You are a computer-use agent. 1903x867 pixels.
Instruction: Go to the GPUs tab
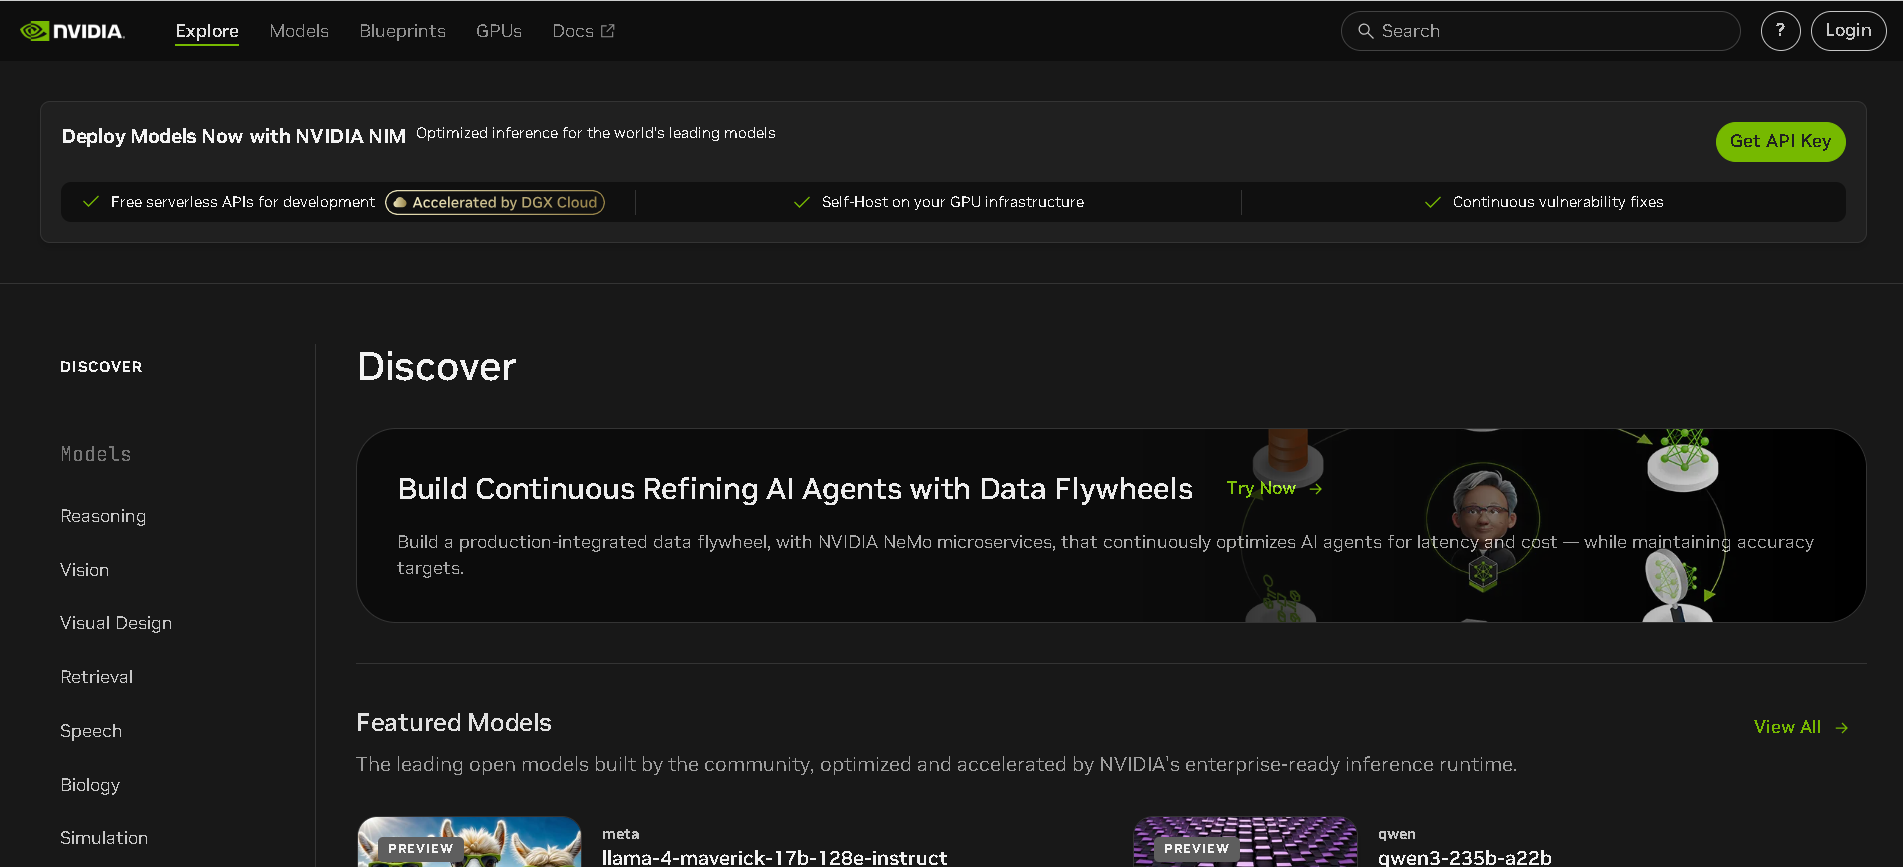499,31
